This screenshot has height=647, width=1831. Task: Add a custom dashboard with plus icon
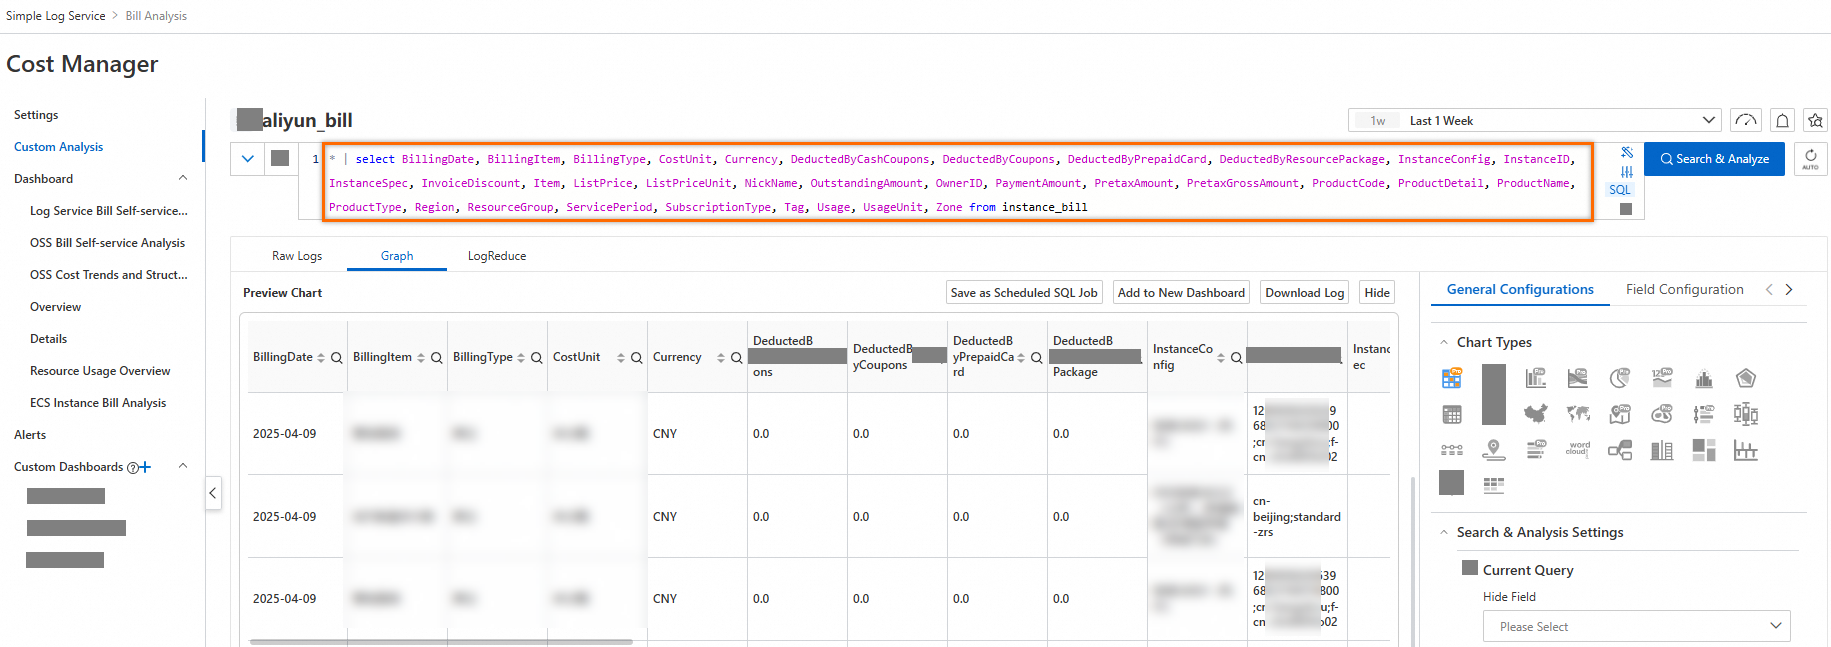point(145,467)
